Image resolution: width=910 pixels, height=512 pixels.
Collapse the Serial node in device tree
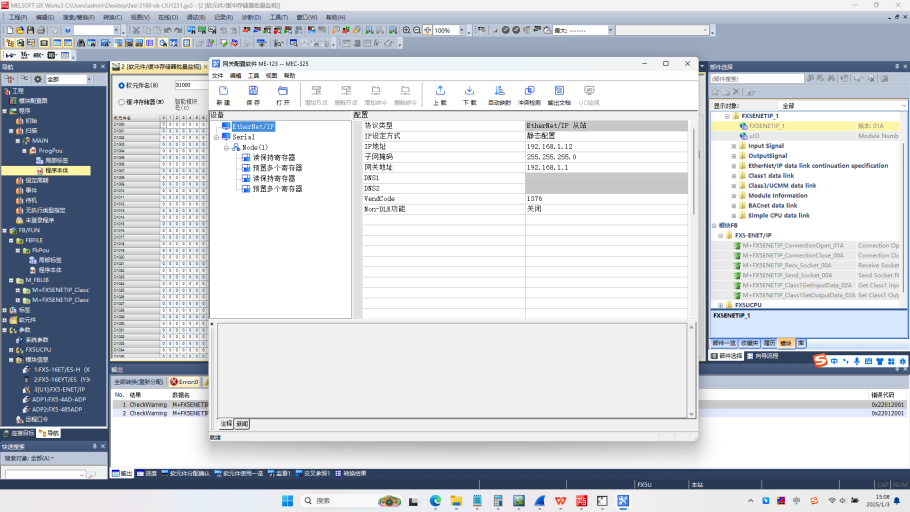click(x=217, y=137)
